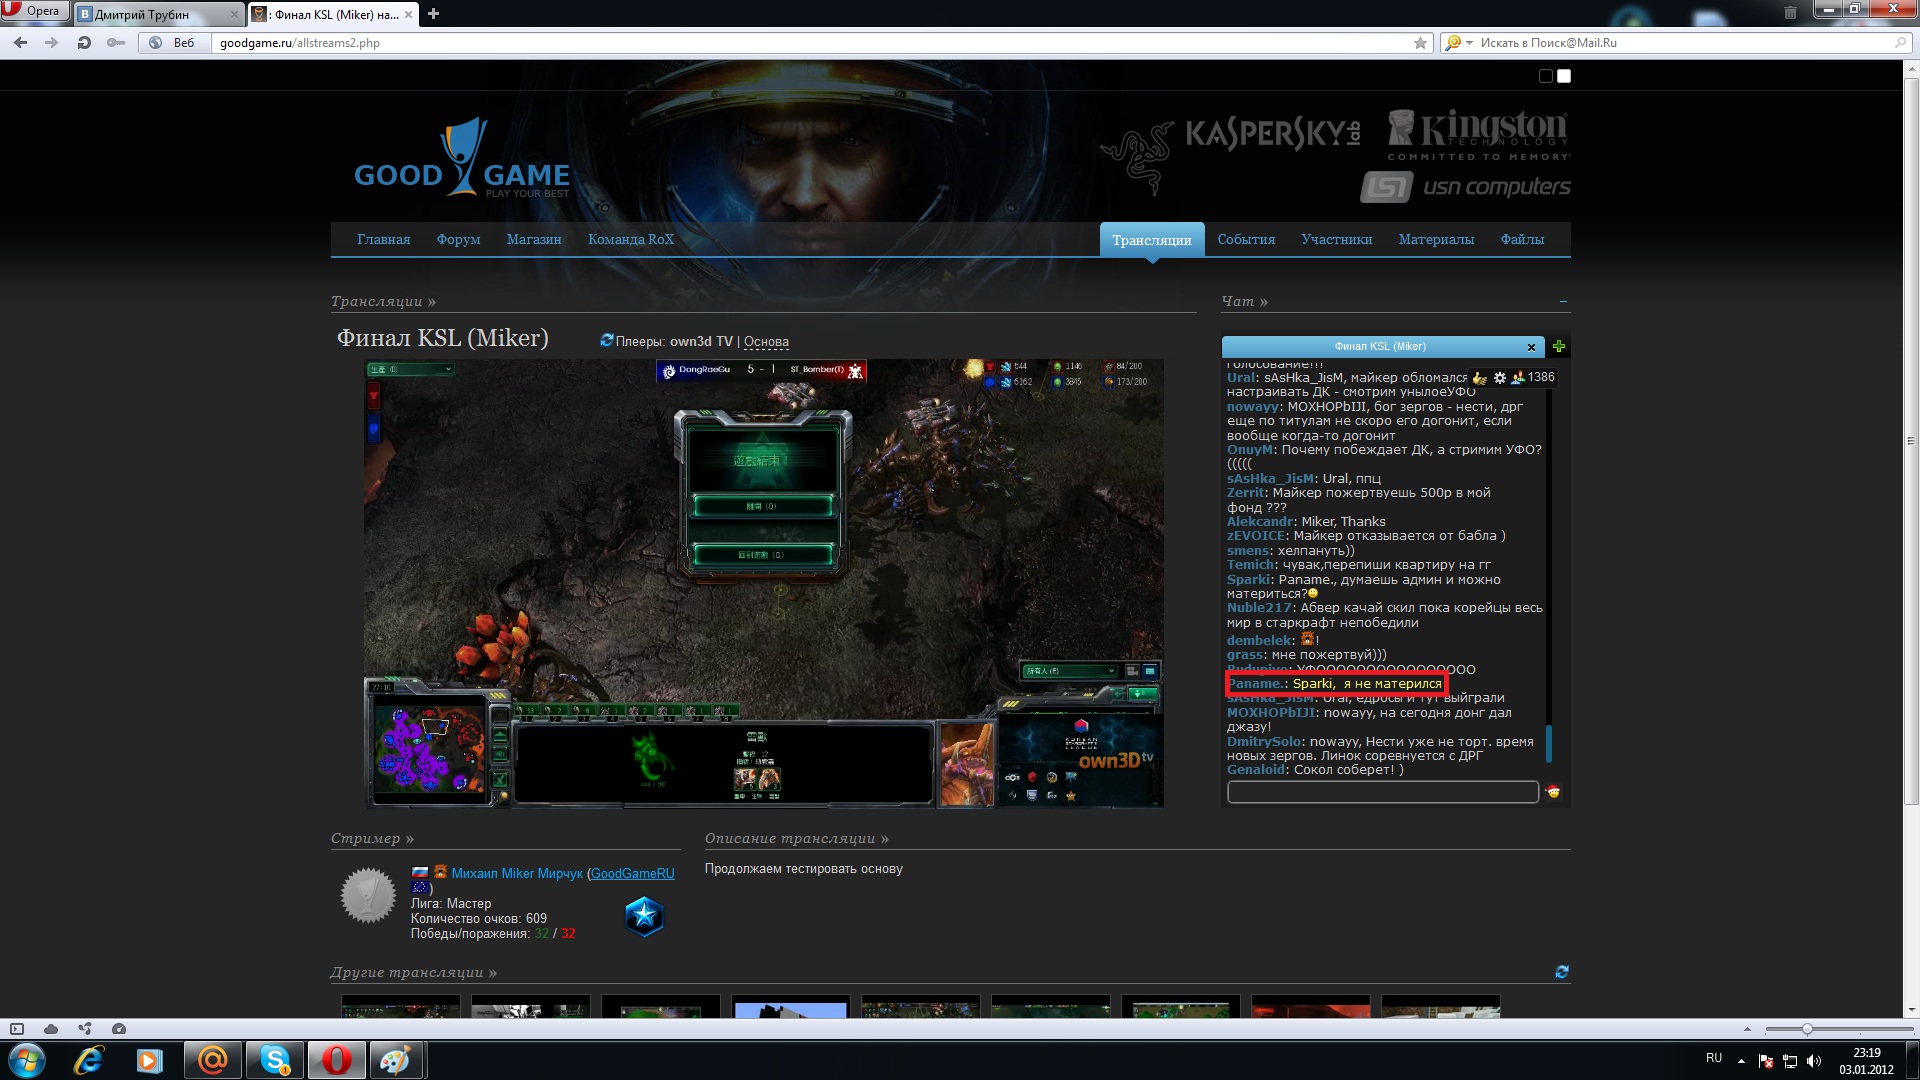Click the streamer avatar medal
Screen dimensions: 1920x1080
368,895
